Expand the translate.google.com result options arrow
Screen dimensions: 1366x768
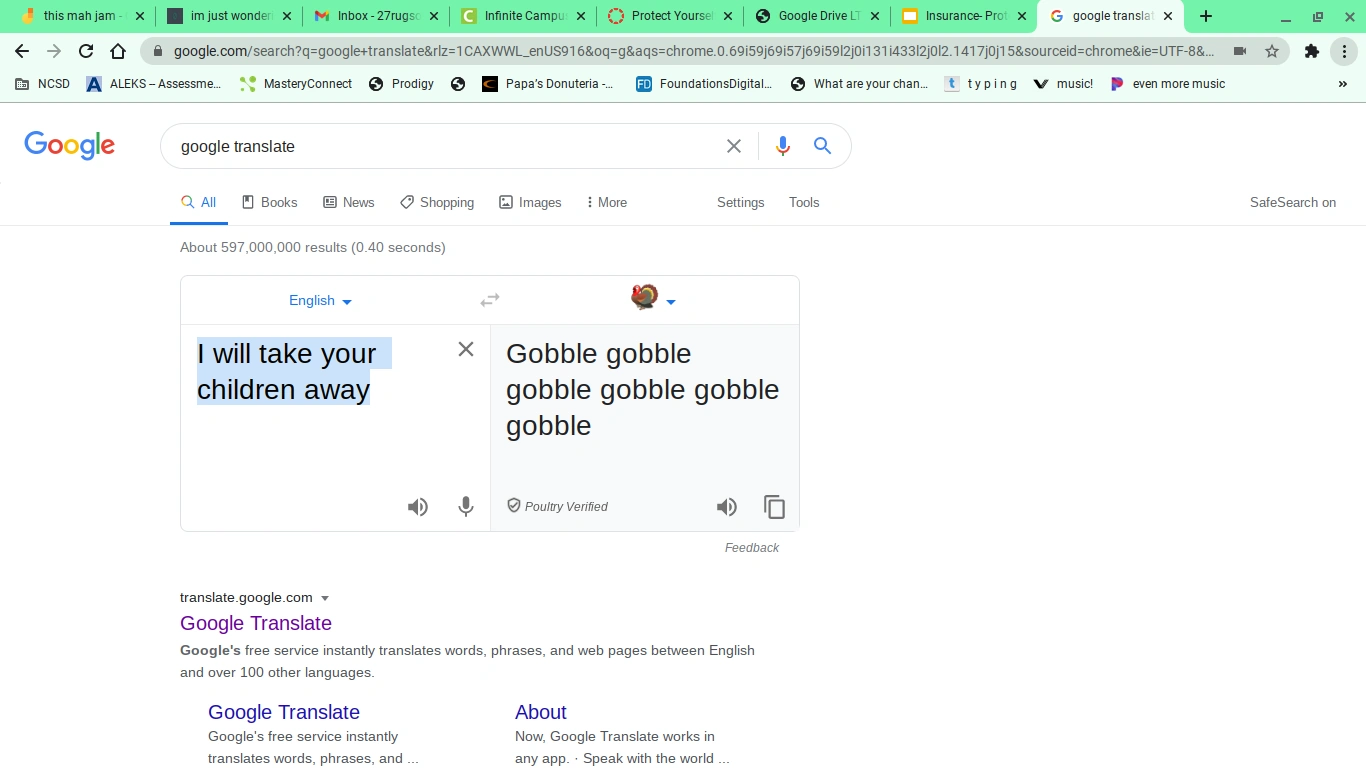325,597
